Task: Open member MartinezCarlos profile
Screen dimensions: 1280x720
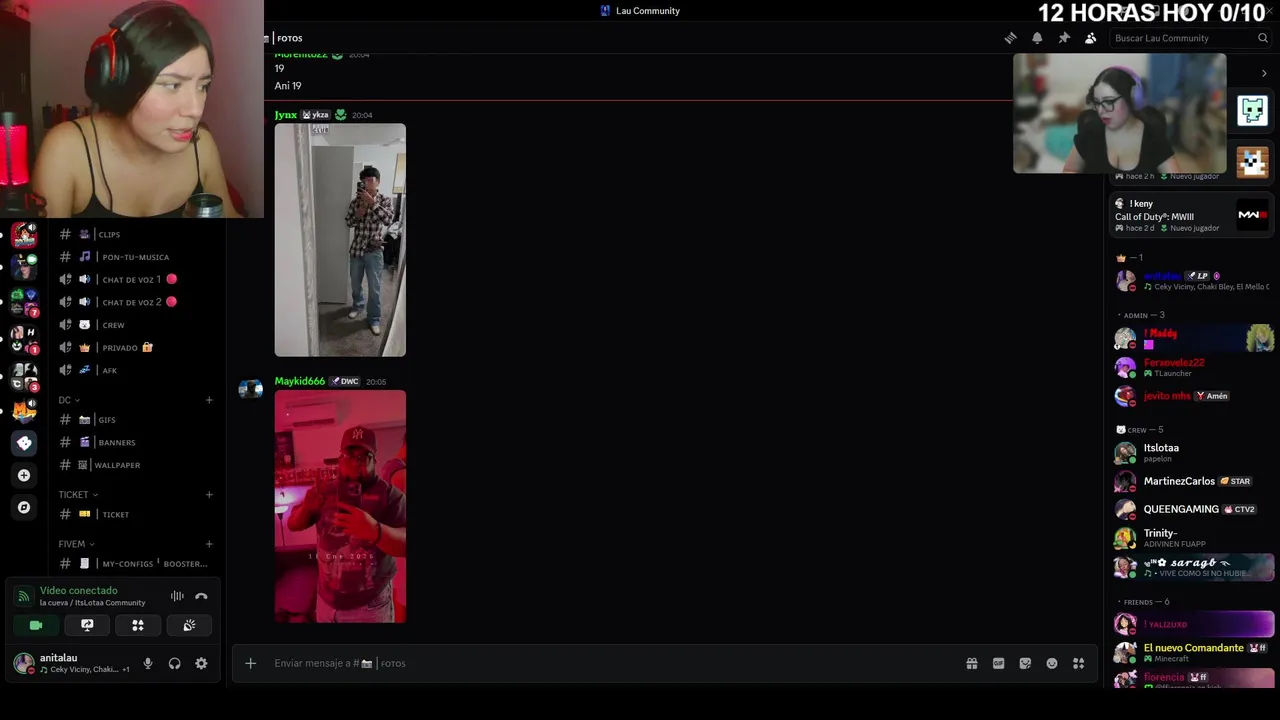Action: [x=1194, y=481]
